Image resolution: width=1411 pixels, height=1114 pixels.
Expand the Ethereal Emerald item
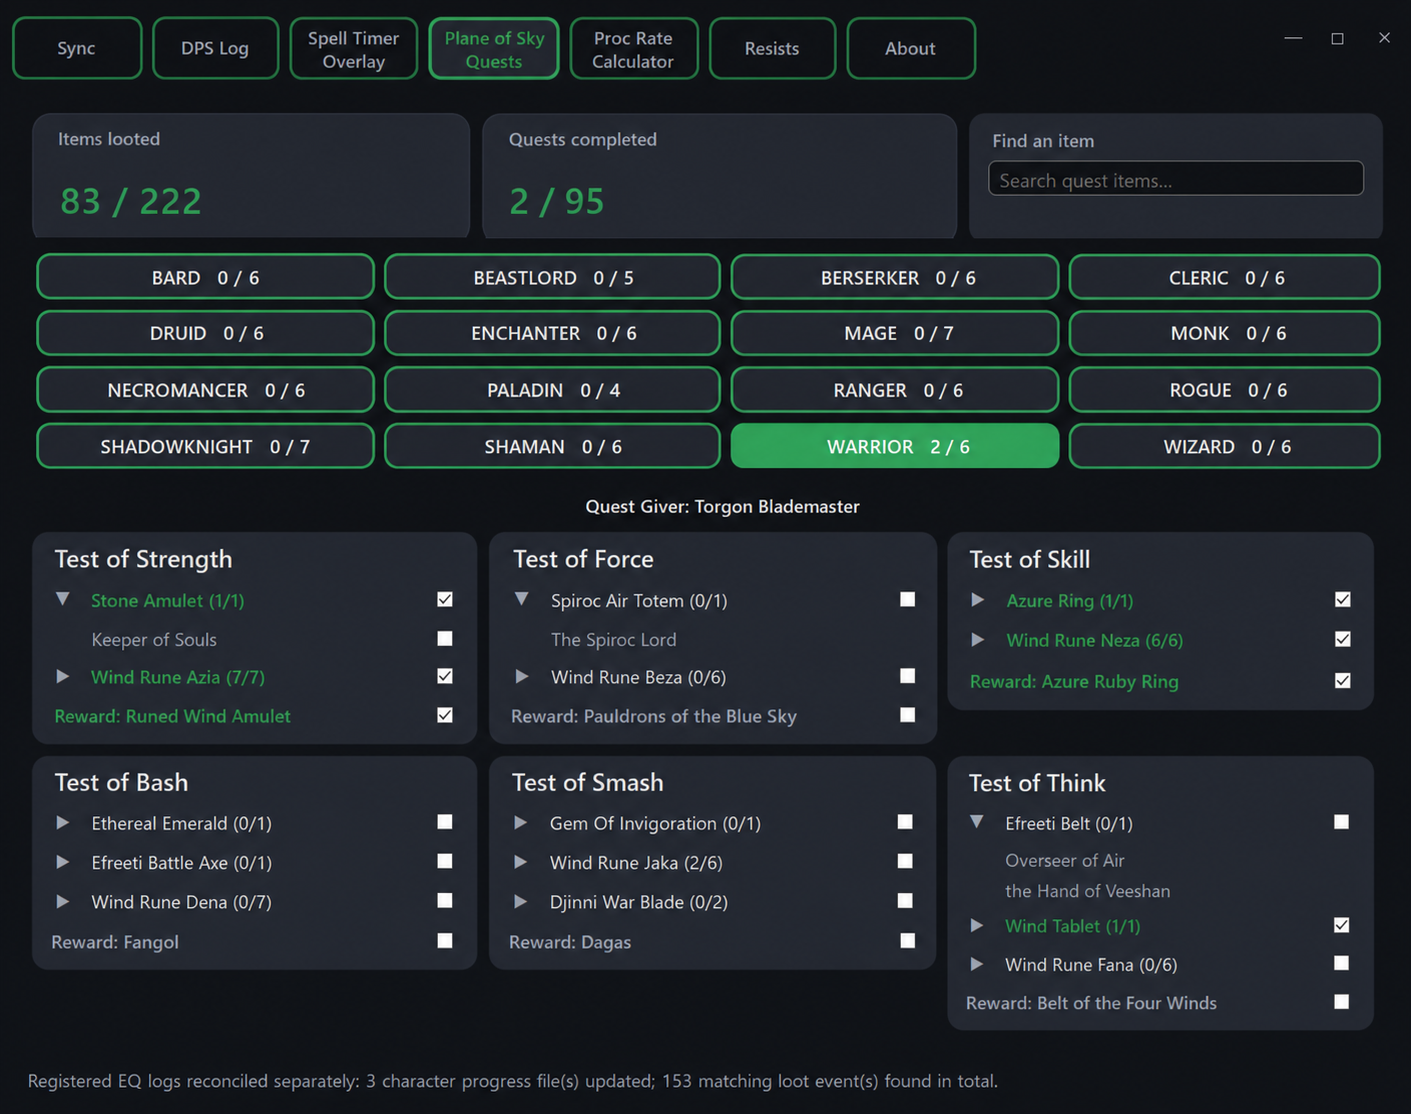[x=62, y=822]
